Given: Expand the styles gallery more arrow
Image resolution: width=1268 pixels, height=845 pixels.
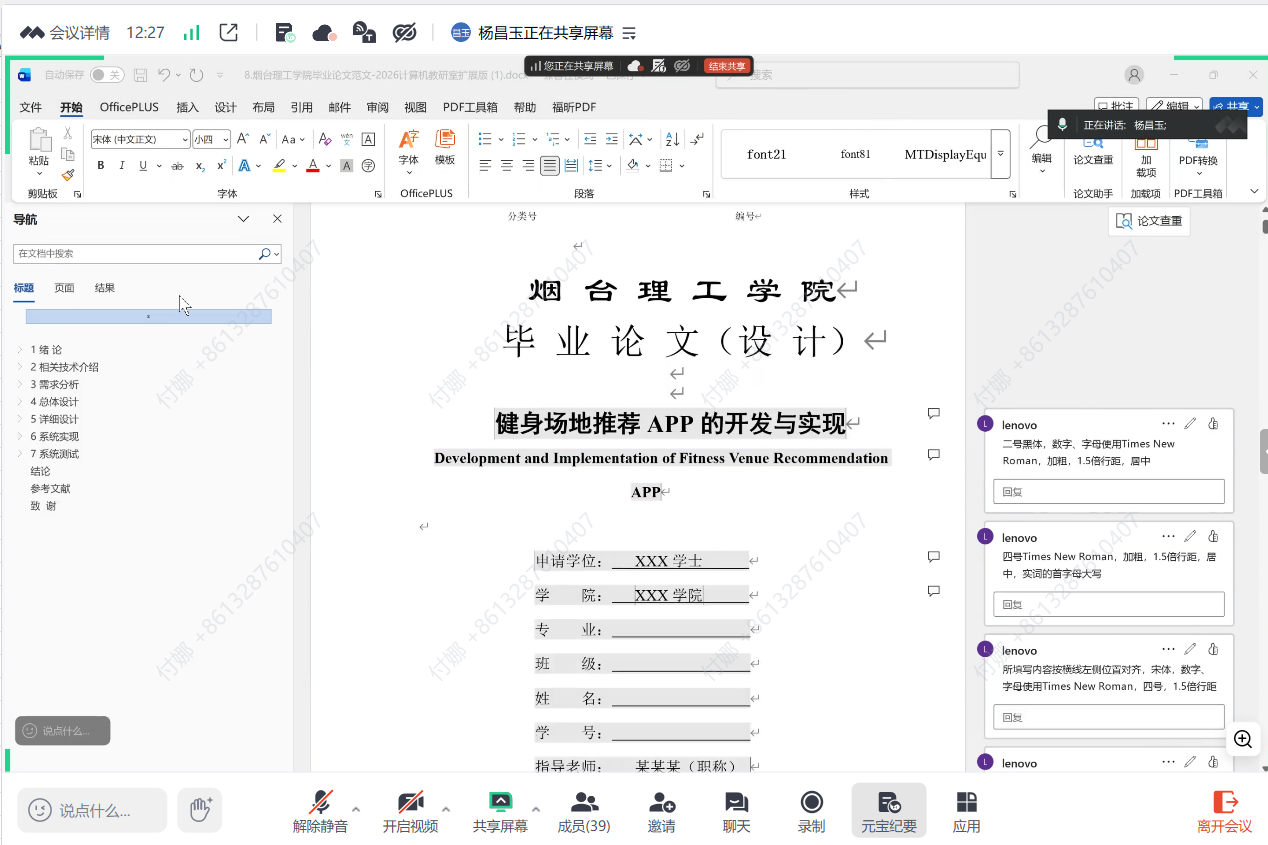Looking at the screenshot, I should point(1000,154).
